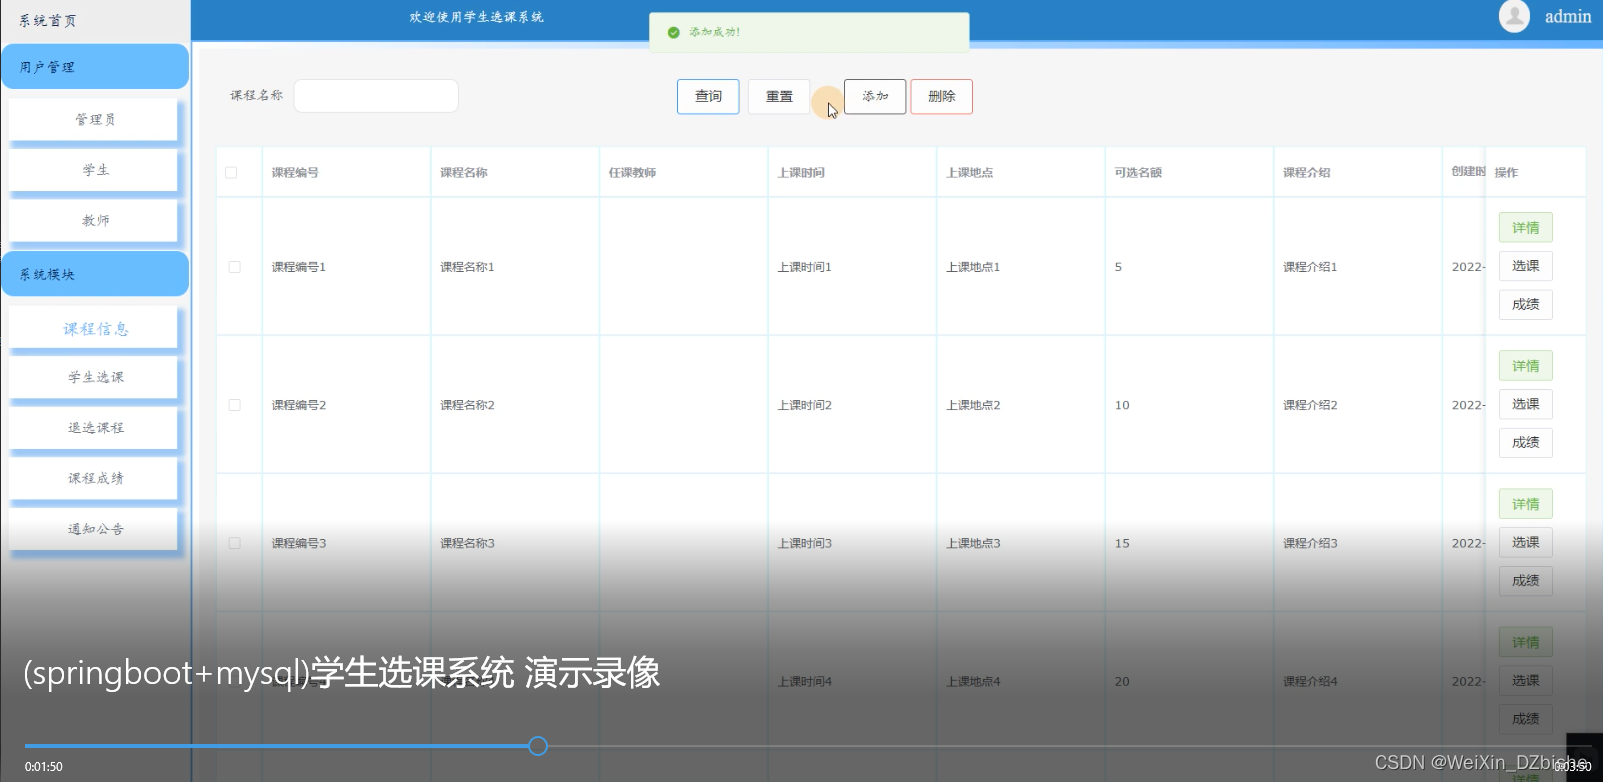Select 课程信息 in the sidebar
1603x782 pixels.
[95, 329]
